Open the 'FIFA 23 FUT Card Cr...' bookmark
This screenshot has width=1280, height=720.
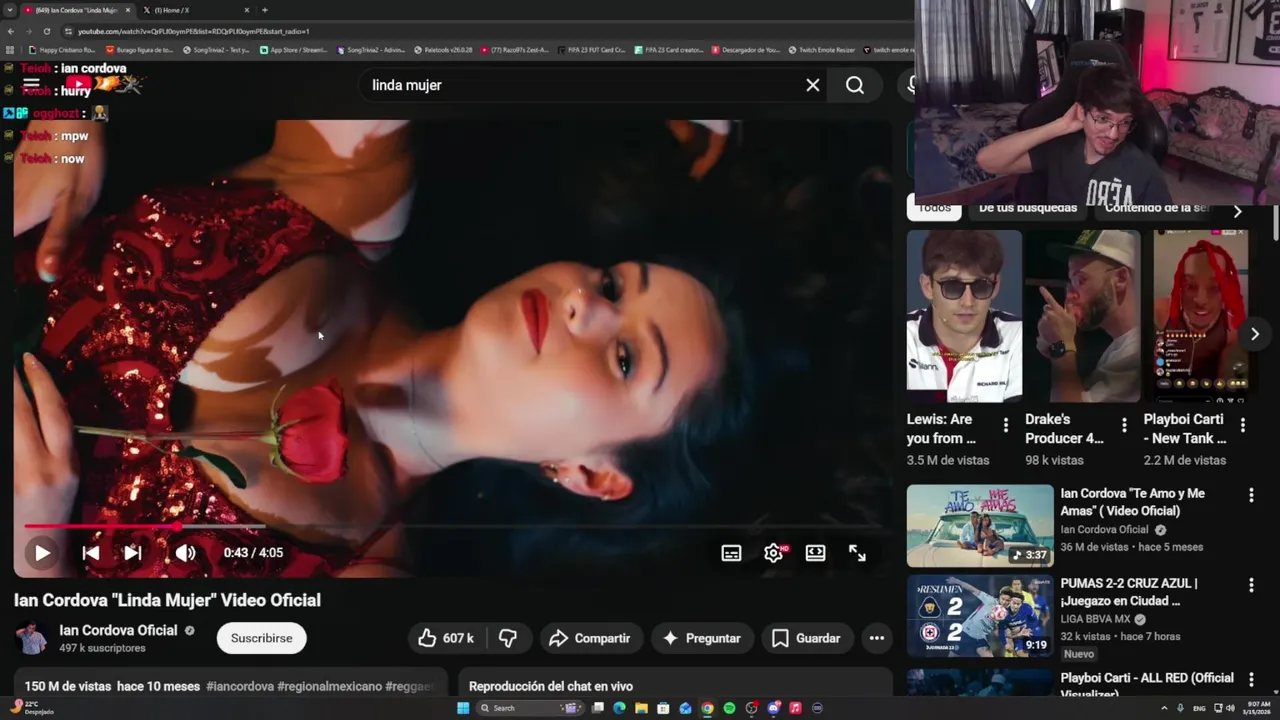[x=591, y=50]
